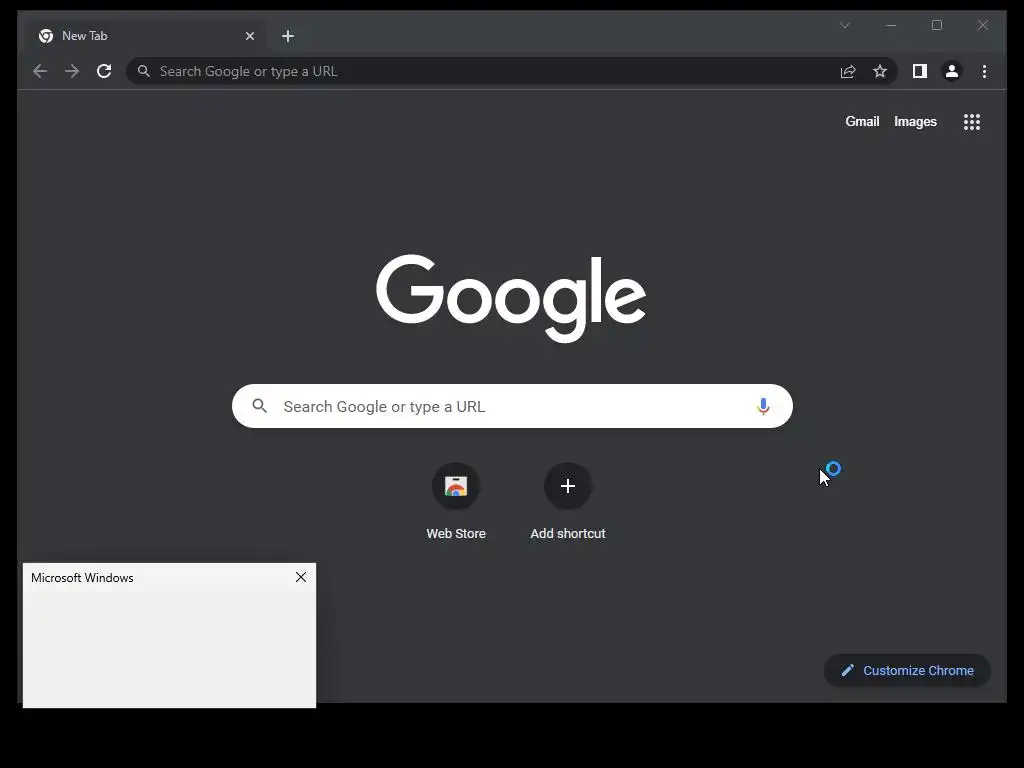
Task: Click the Google search box
Action: tap(512, 406)
